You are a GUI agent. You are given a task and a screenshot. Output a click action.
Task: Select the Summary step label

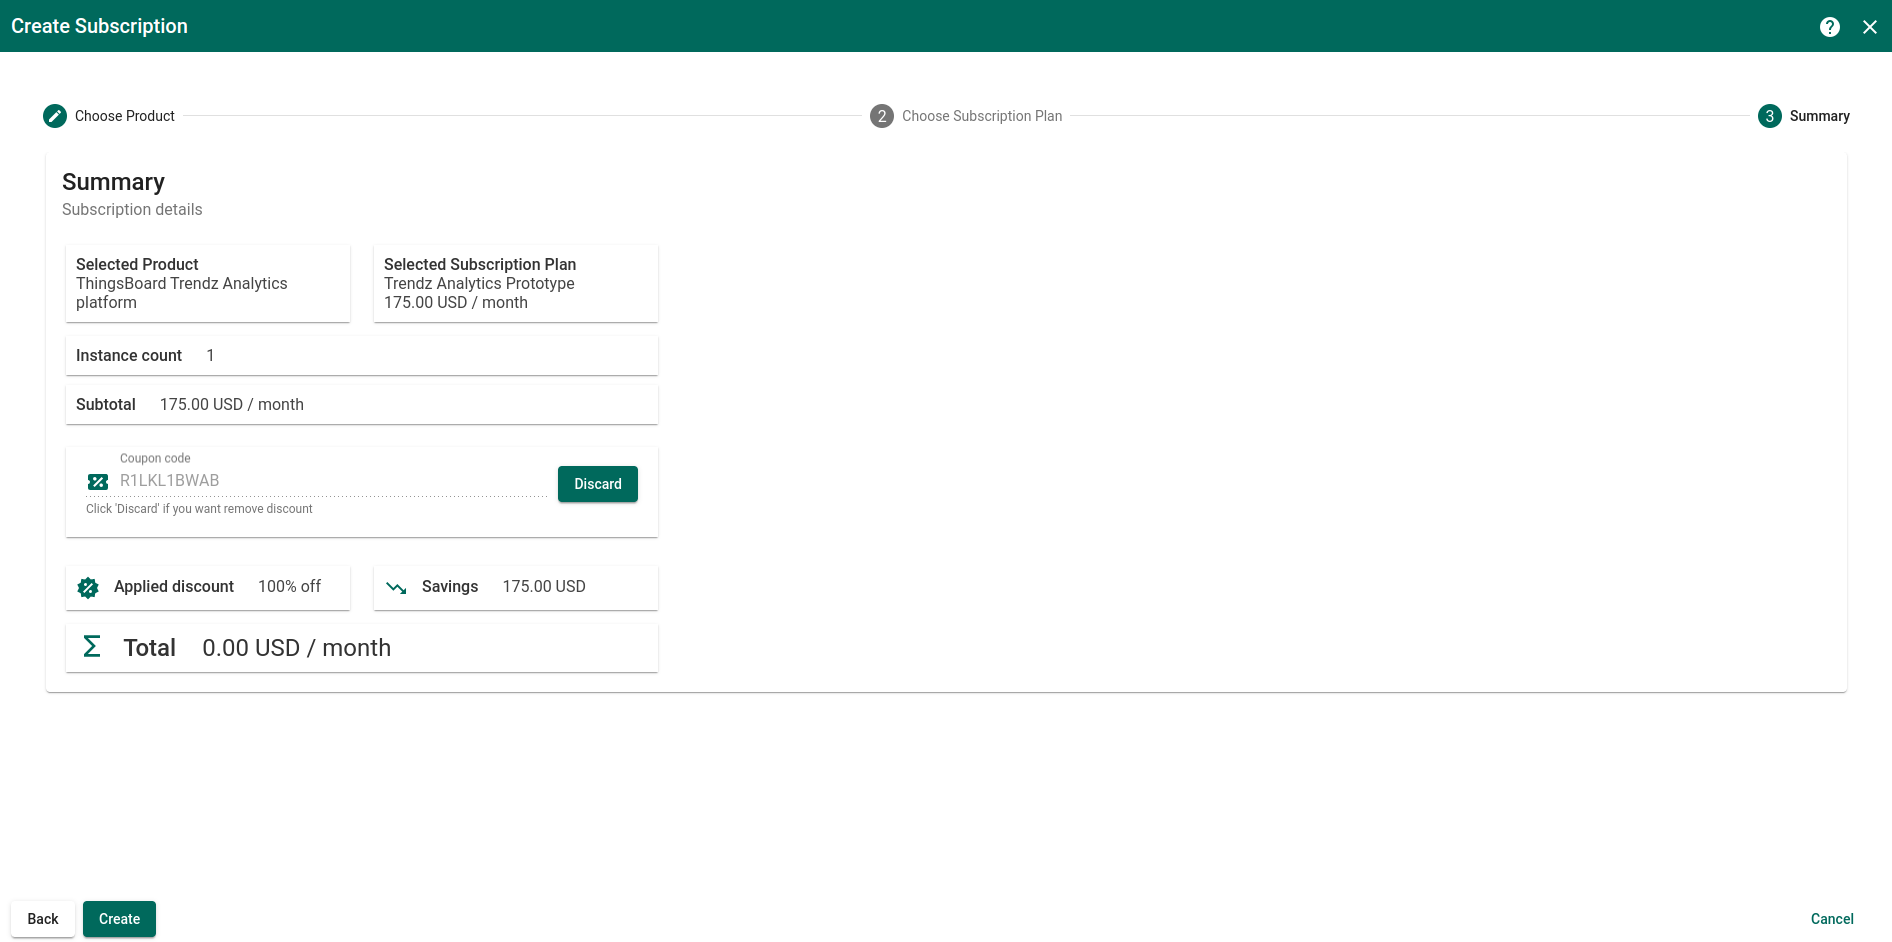(x=1819, y=116)
